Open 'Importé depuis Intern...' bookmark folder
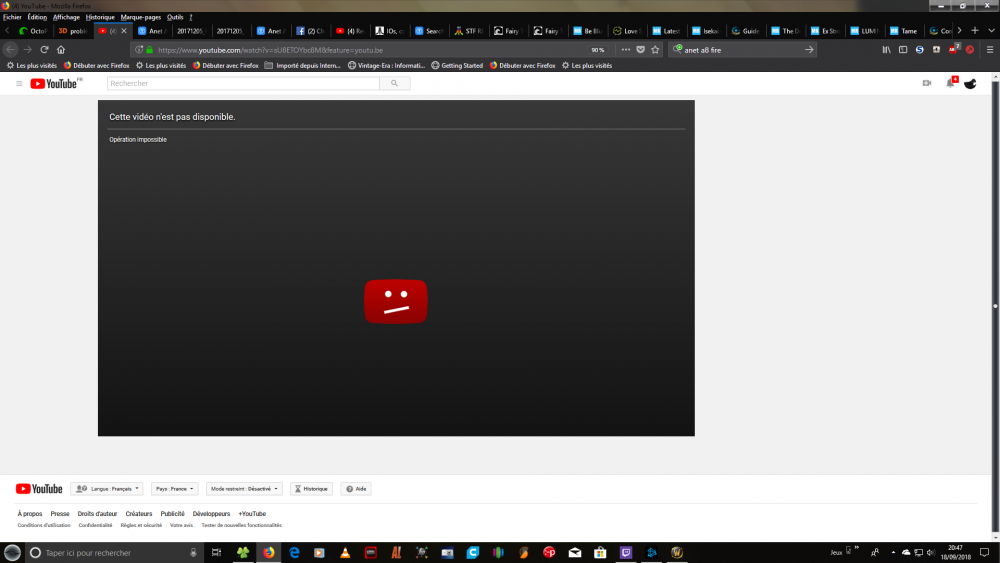This screenshot has width=1000, height=563. click(x=302, y=65)
